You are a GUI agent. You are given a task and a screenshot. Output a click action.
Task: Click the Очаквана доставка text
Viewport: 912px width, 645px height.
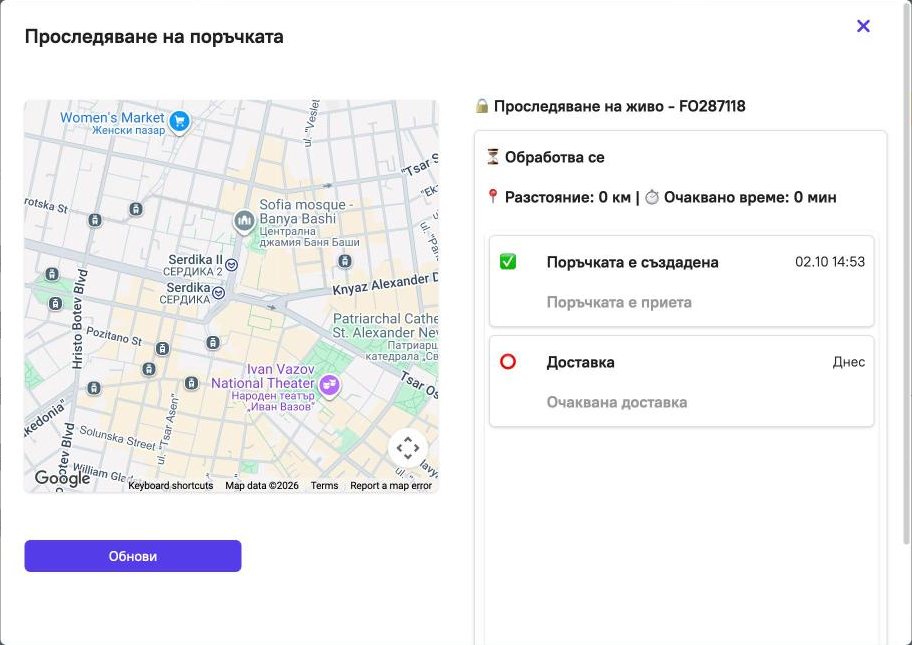pos(617,402)
